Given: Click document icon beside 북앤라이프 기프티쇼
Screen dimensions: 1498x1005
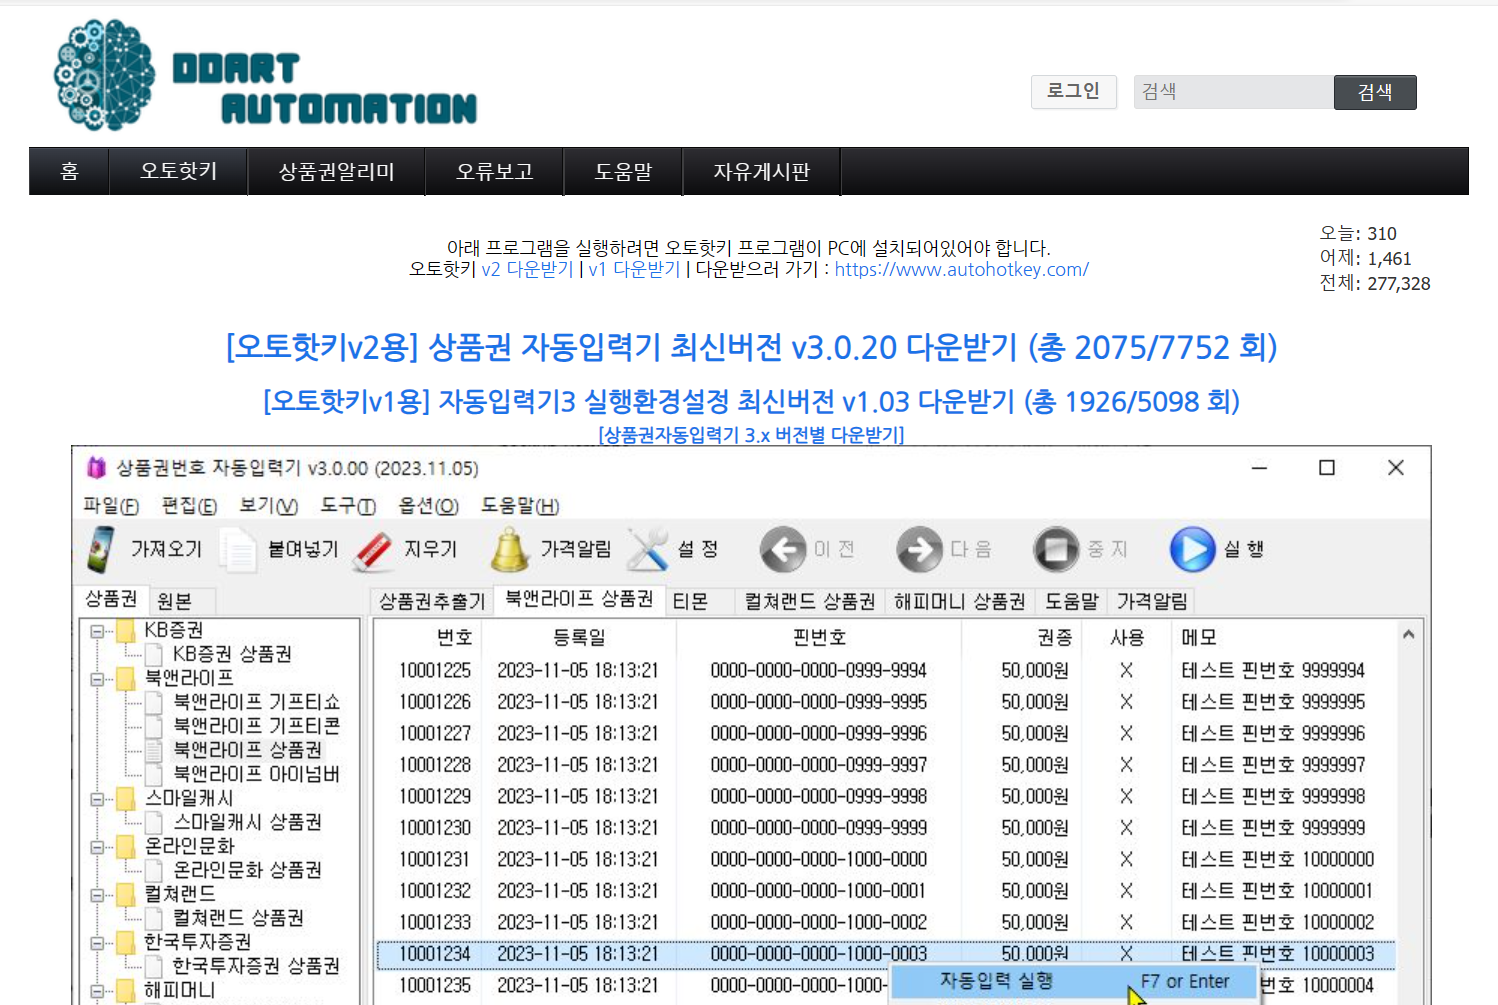Looking at the screenshot, I should (154, 702).
